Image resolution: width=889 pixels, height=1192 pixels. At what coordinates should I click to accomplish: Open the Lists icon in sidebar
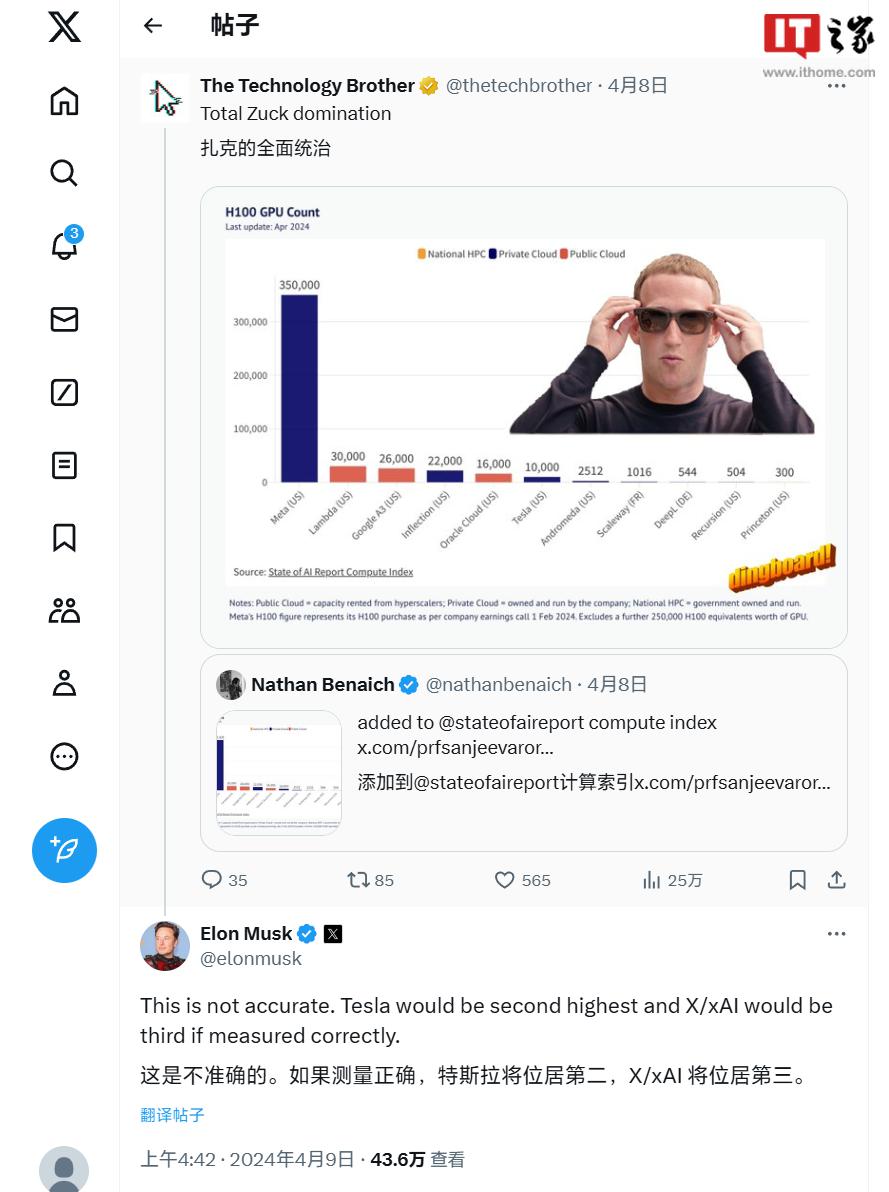coord(64,465)
